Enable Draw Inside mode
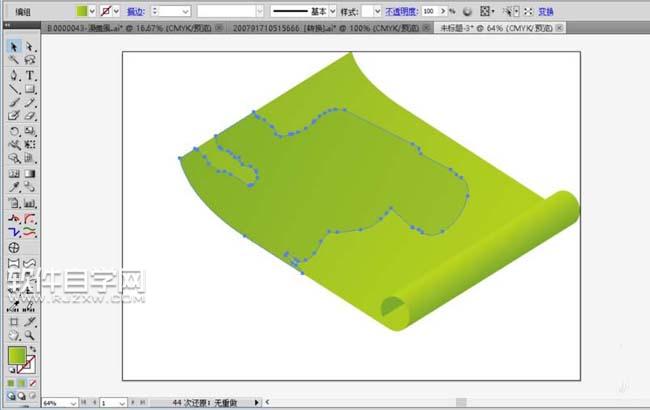Viewport: 650px width, 410px height. point(32,396)
